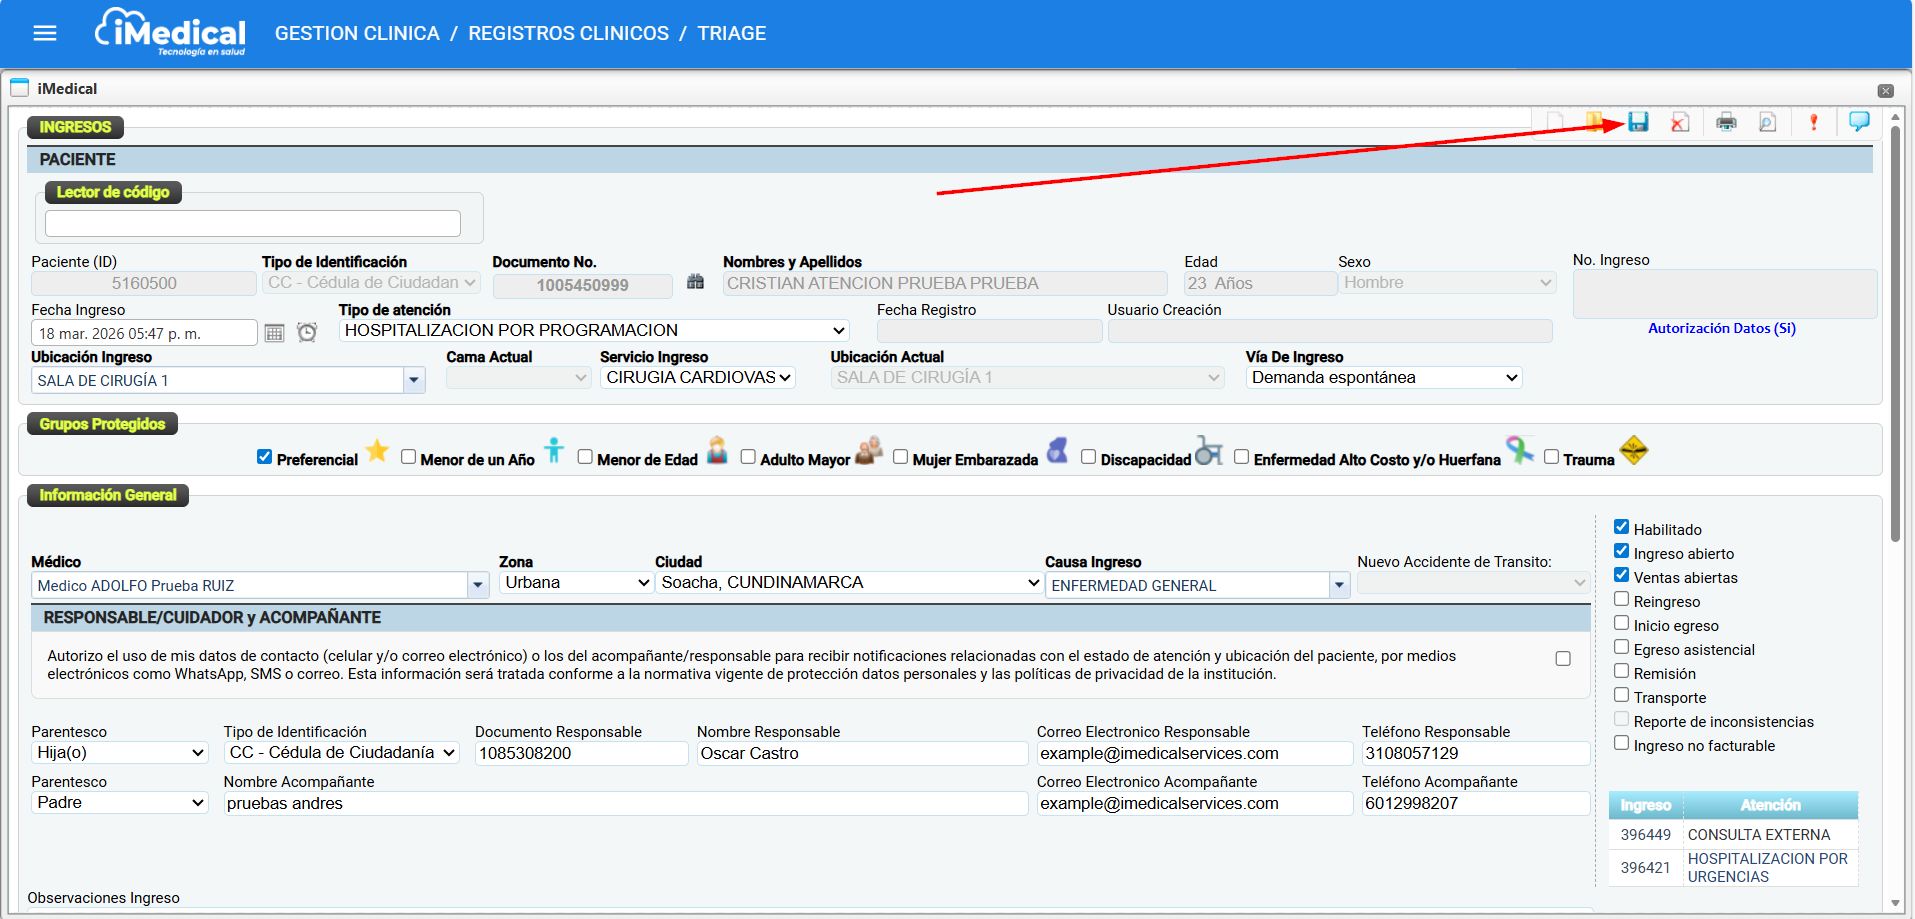The image size is (1915, 919).
Task: Print the record using the printer icon
Action: coord(1726,122)
